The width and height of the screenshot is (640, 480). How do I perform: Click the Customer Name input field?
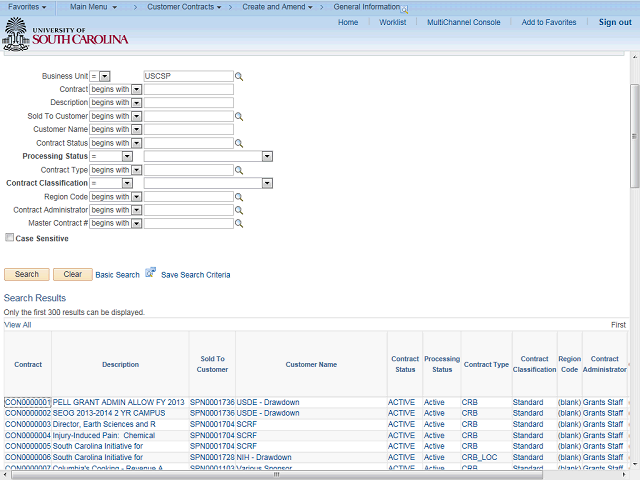tap(189, 129)
